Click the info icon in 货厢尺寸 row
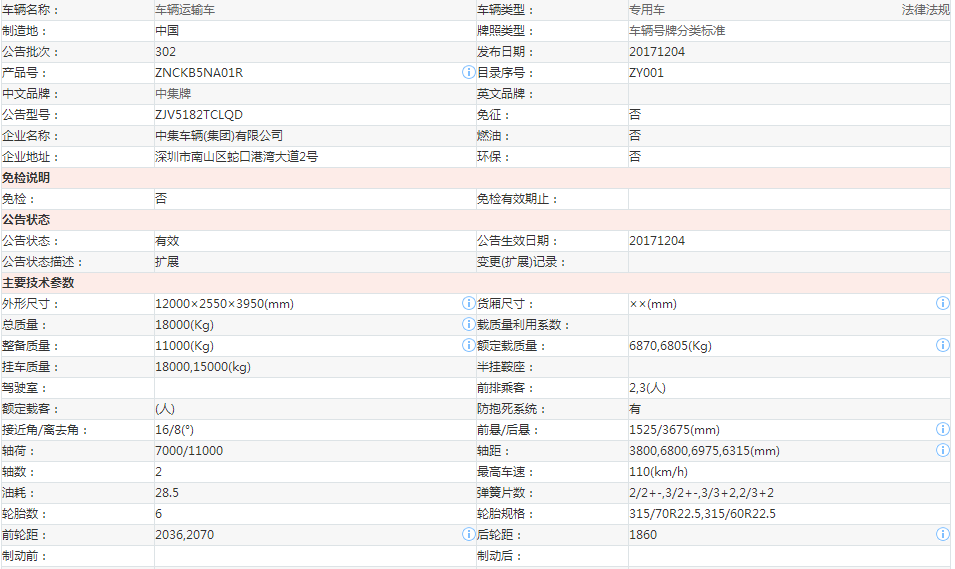Screen dimensions: 955x569 tap(942, 303)
